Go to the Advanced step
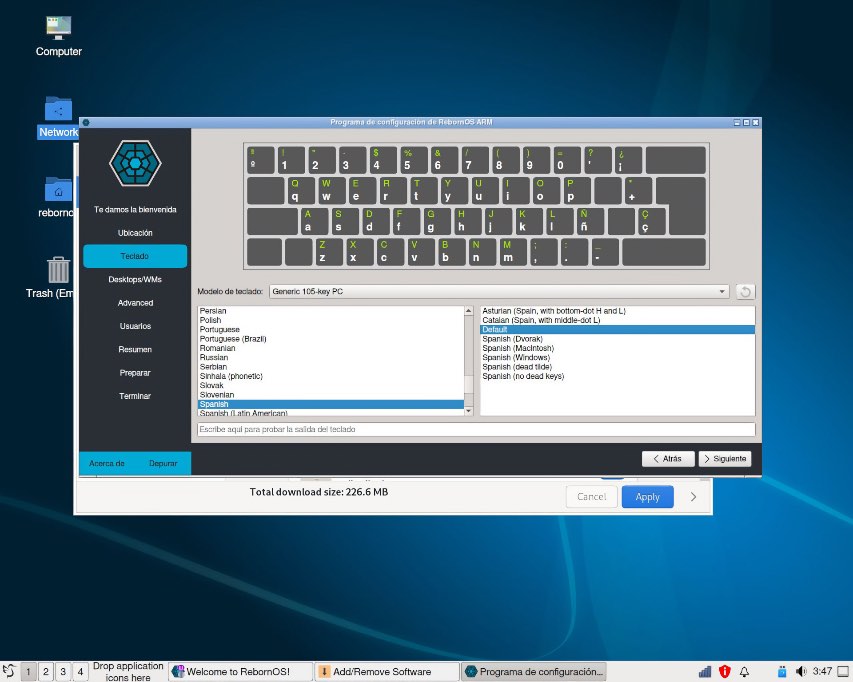The width and height of the screenshot is (853, 682). [x=135, y=303]
